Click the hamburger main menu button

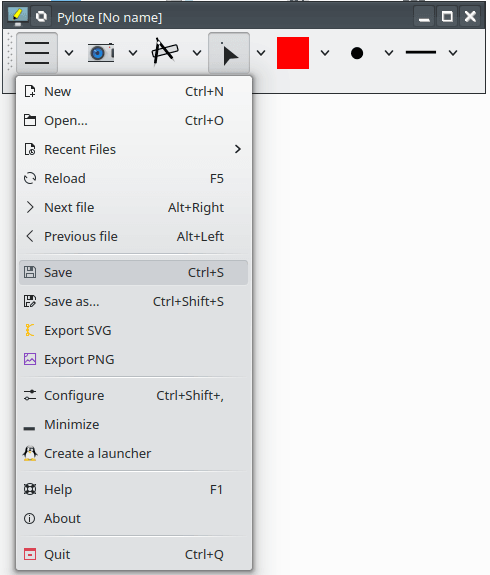pos(37,53)
